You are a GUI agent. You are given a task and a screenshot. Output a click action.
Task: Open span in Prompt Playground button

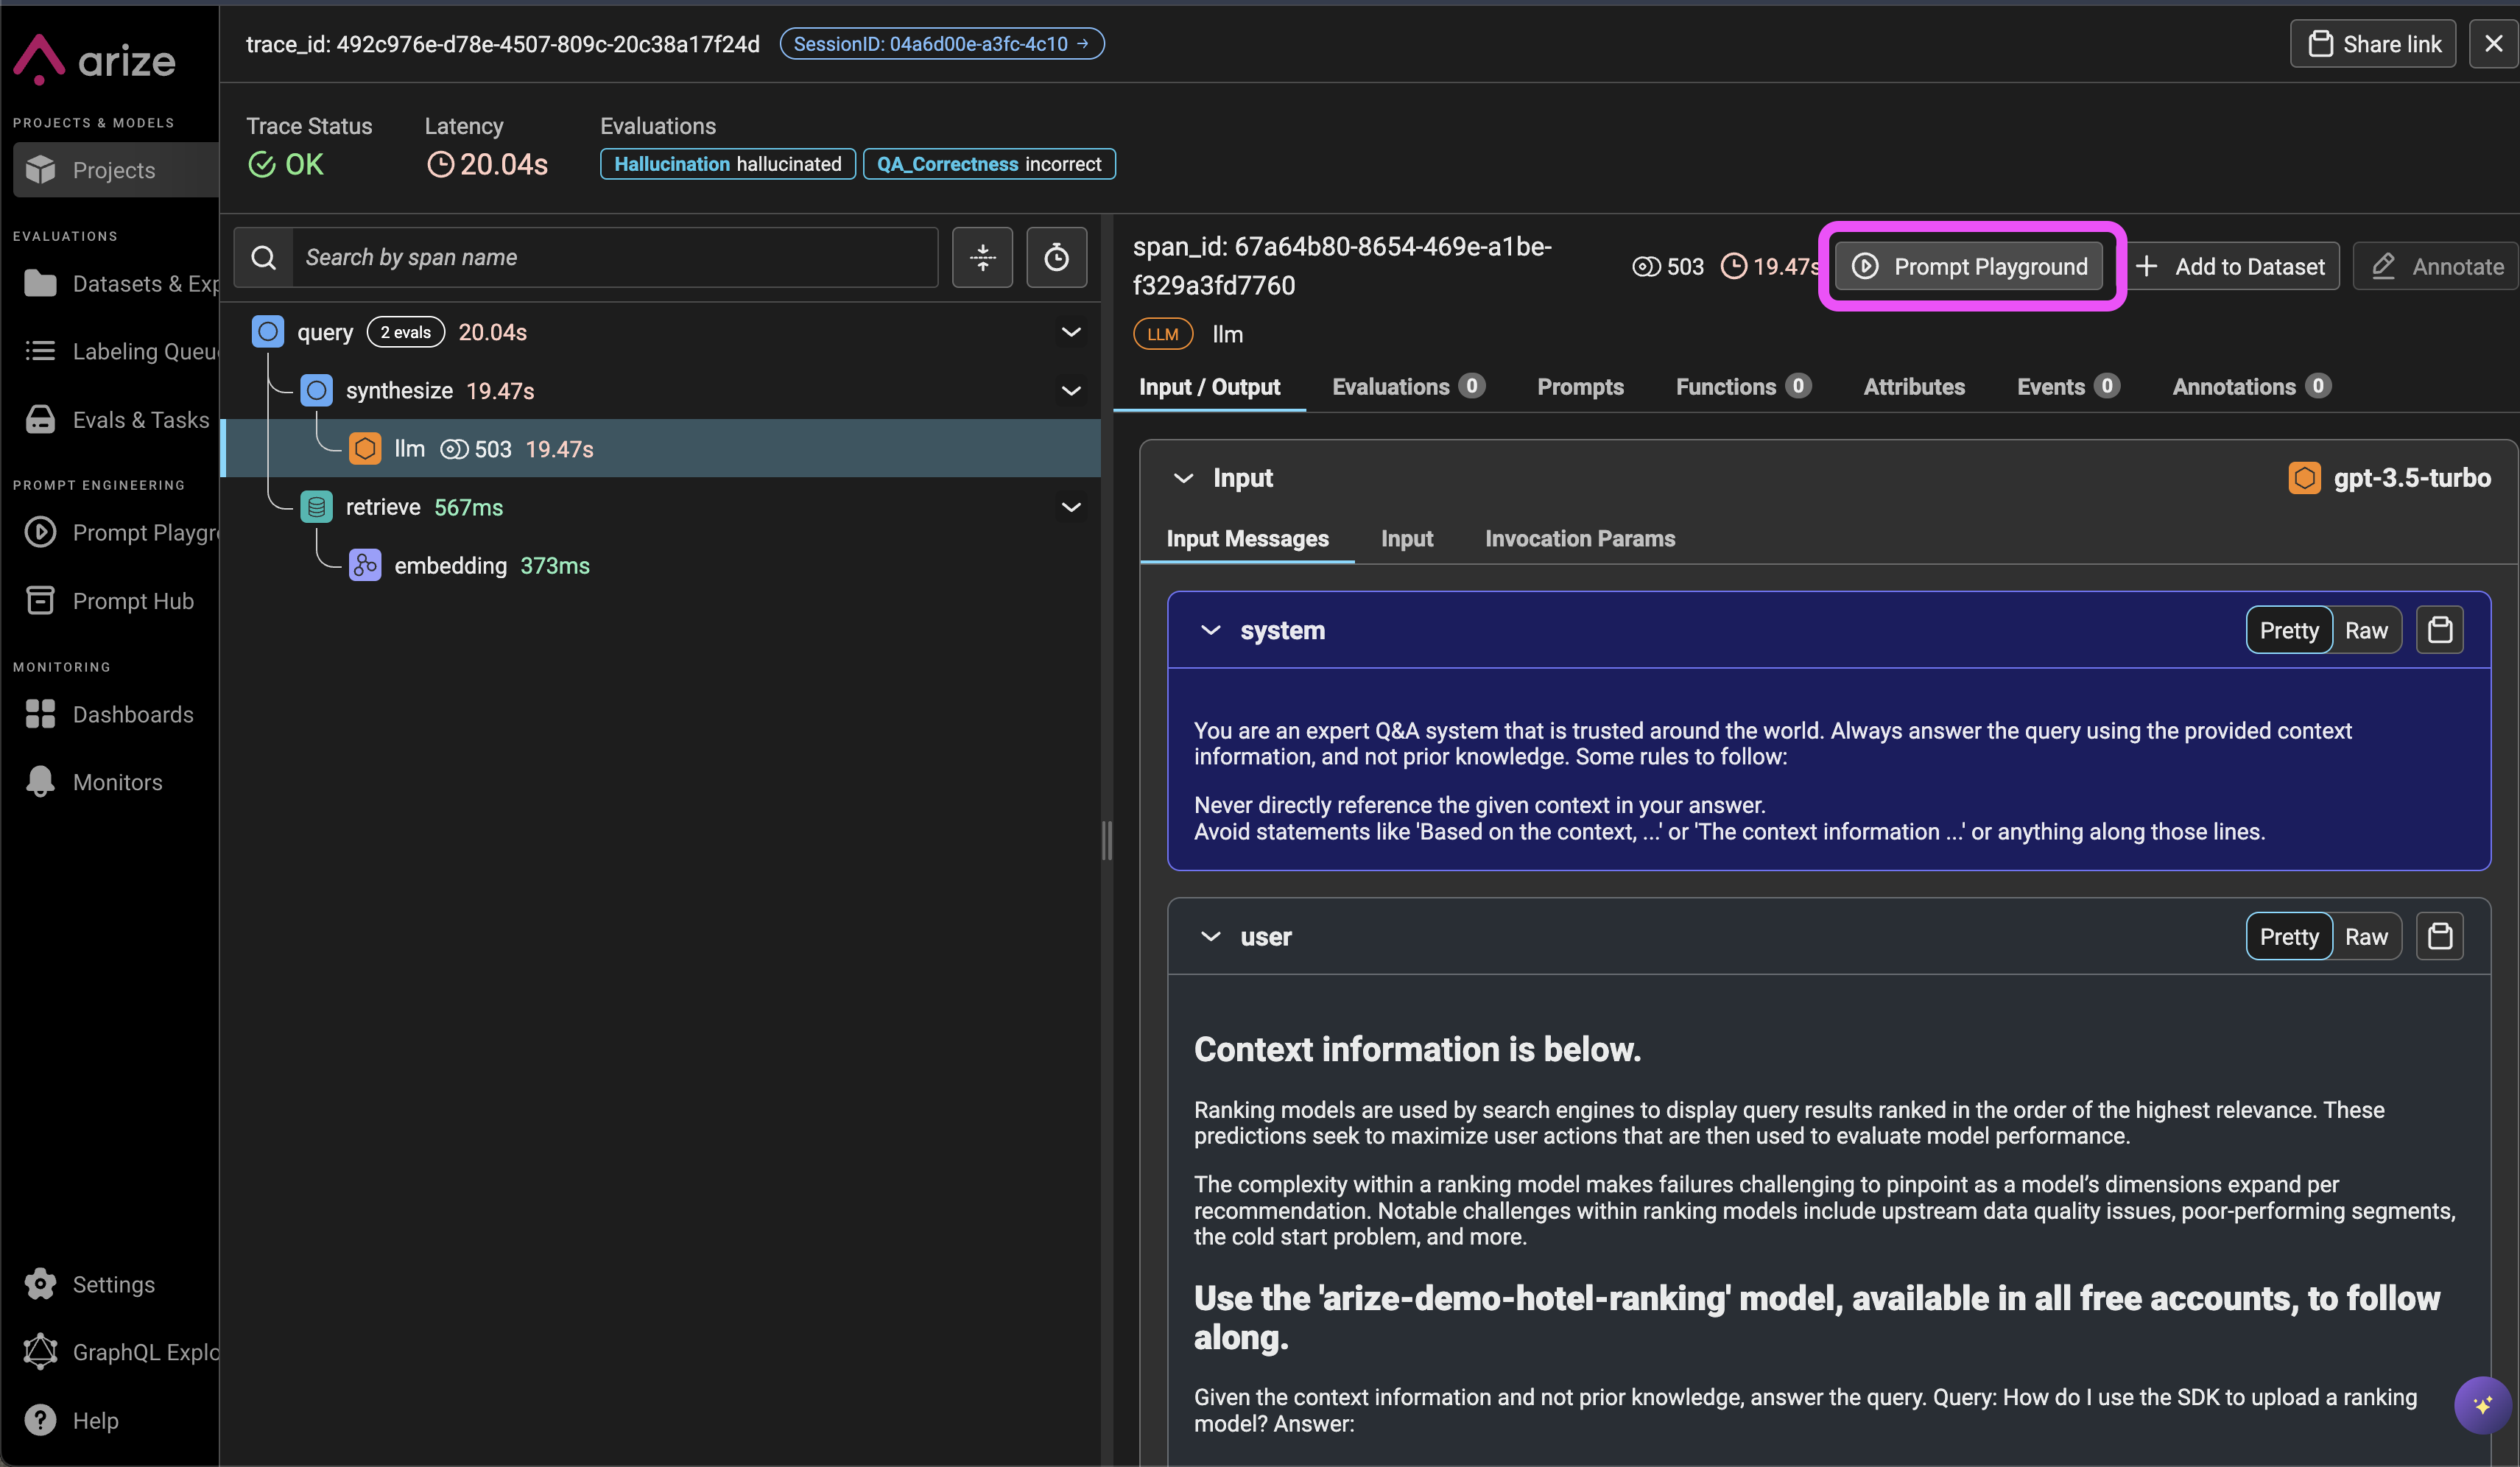(1969, 266)
